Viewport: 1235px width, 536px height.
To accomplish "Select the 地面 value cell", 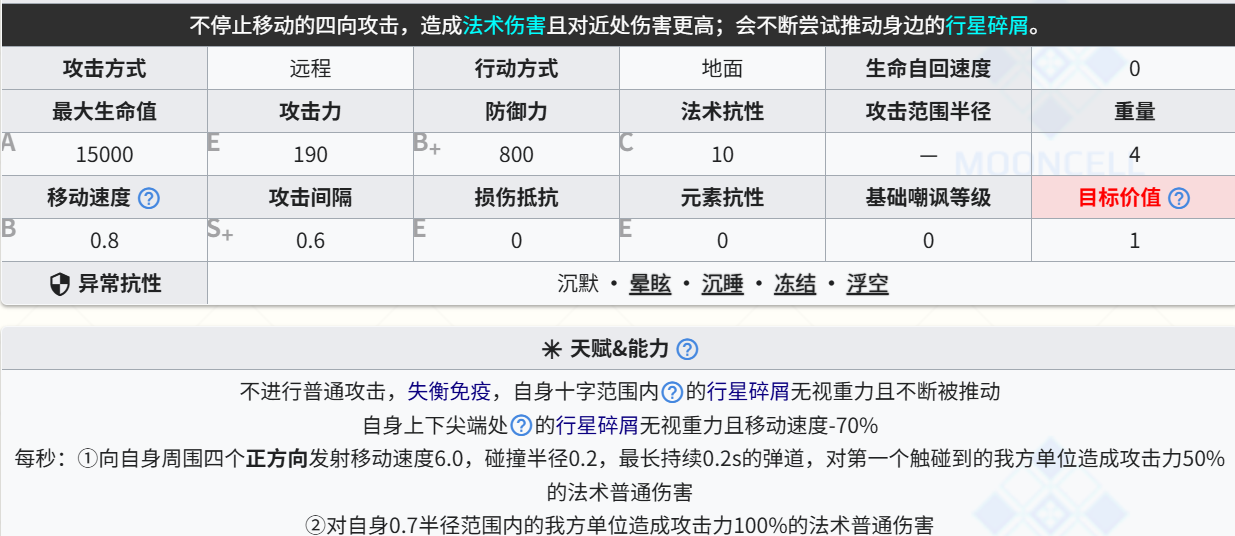I will 722,68.
